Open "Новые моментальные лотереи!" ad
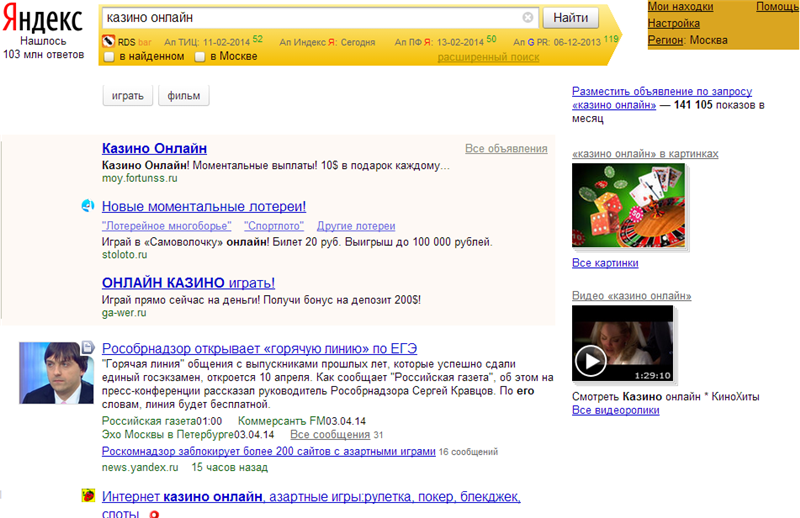 click(x=204, y=207)
